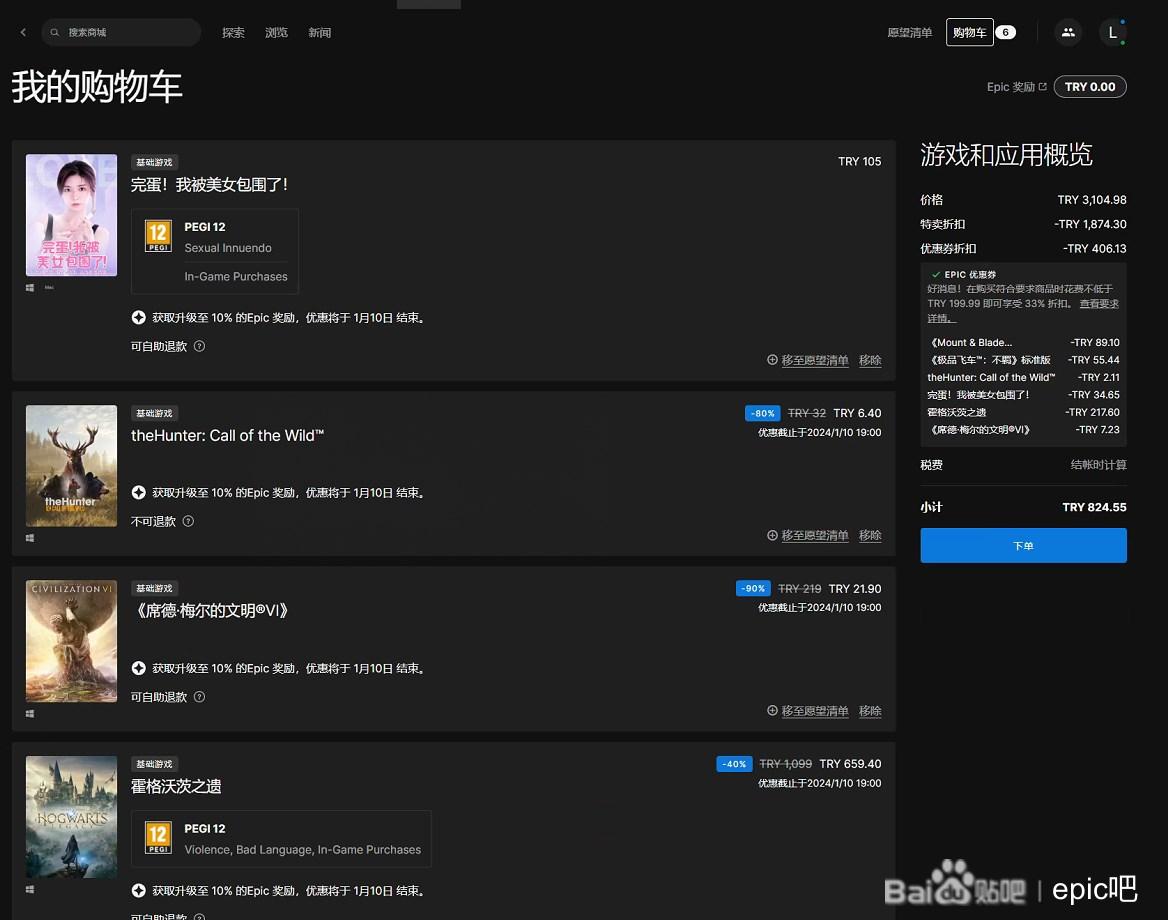Click the 基础游戏 tag above theHunter
The width and height of the screenshot is (1168, 920).
click(154, 413)
